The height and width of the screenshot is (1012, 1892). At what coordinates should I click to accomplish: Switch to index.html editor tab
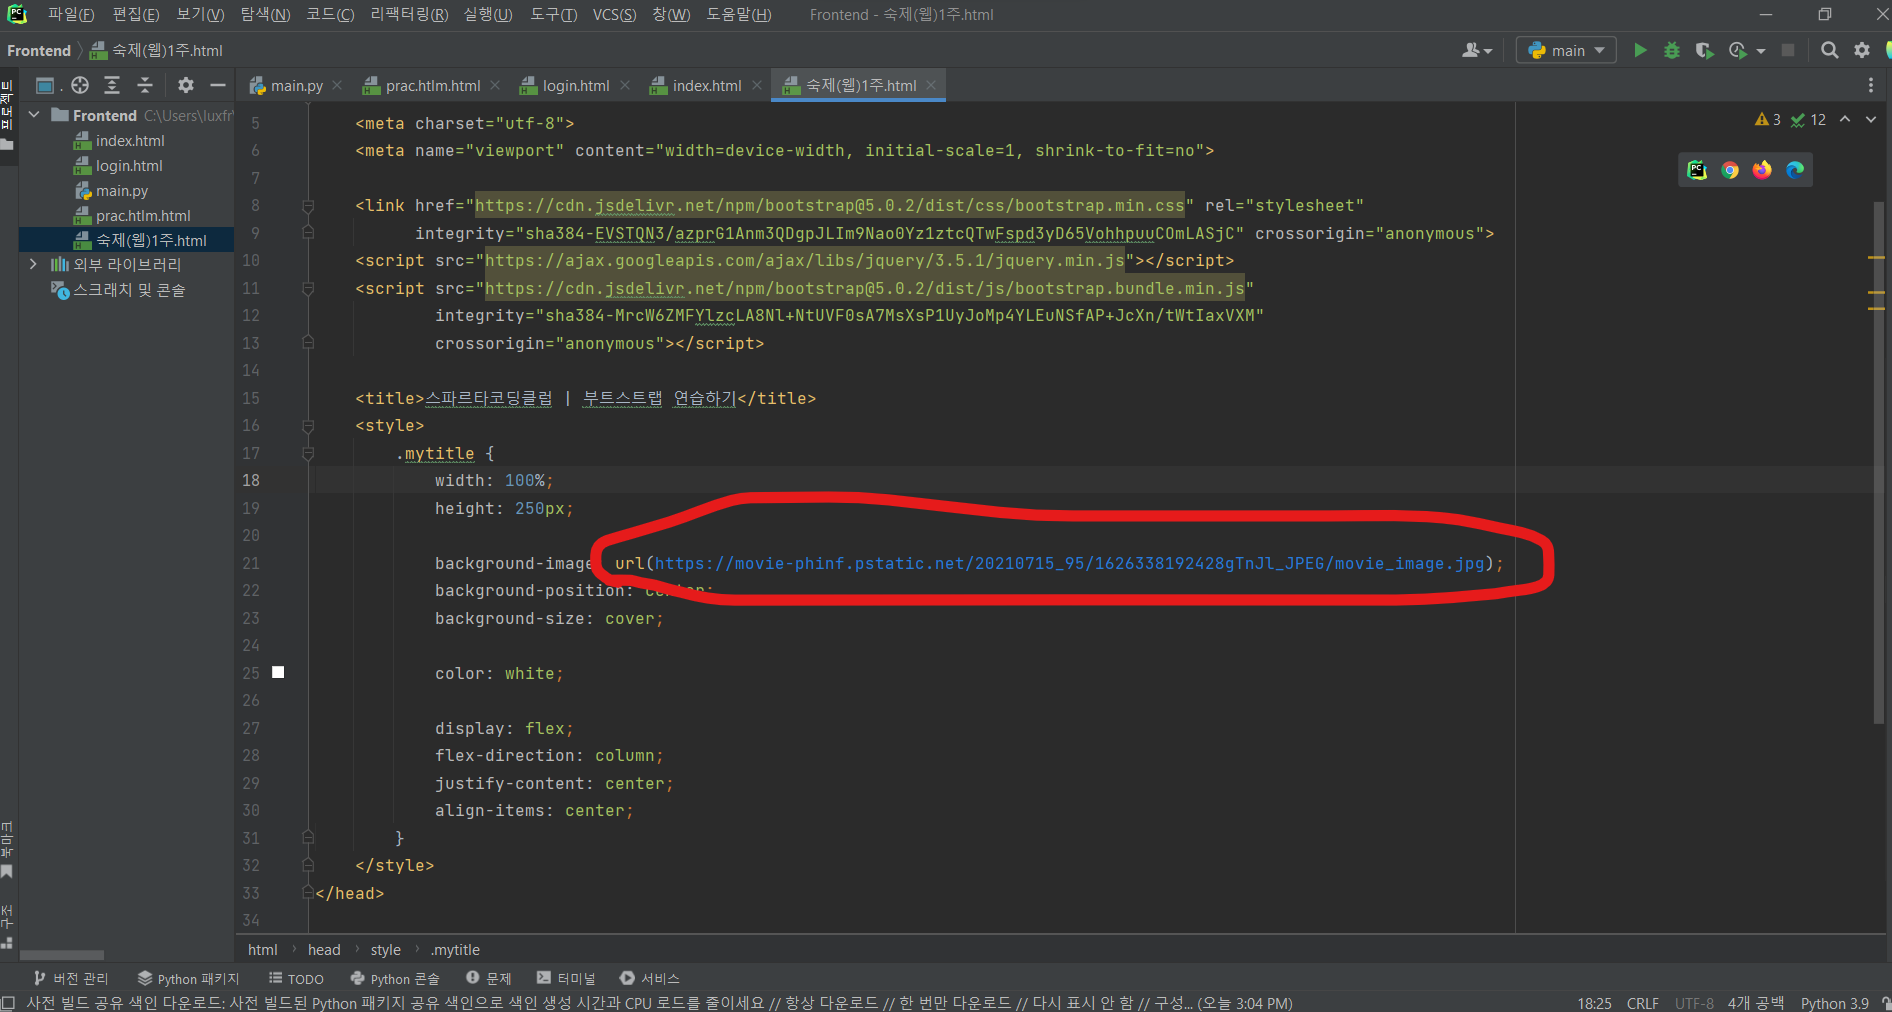pos(707,85)
